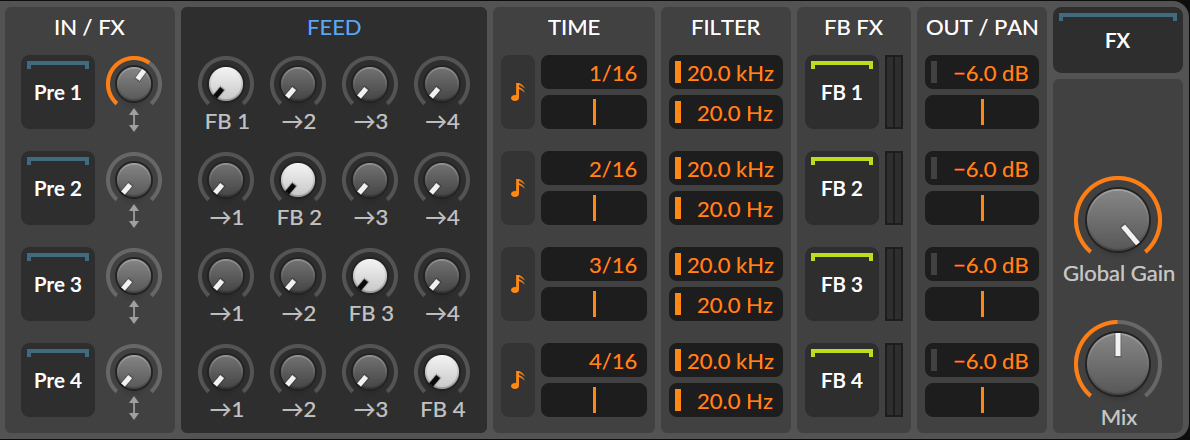Click row one's →4 cross-feed knob
Image resolution: width=1190 pixels, height=440 pixels.
click(x=442, y=83)
